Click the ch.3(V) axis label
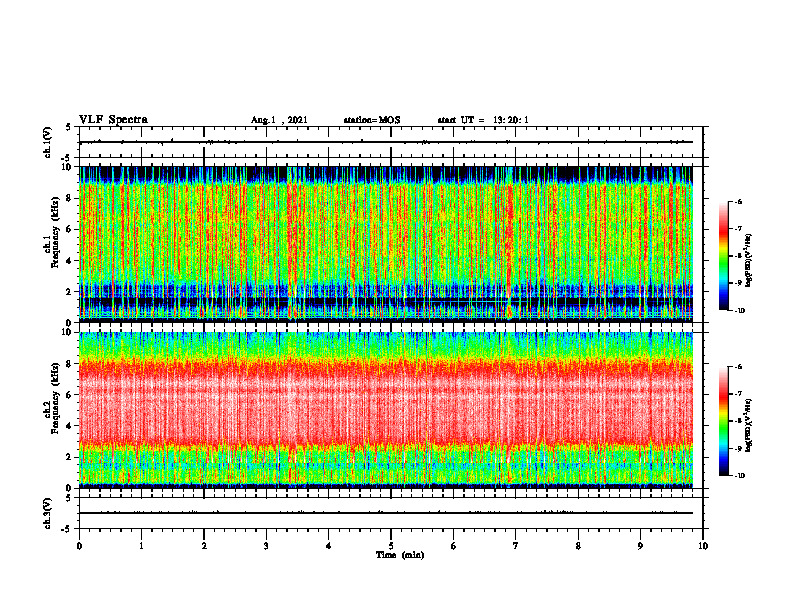792x612 pixels. click(47, 513)
